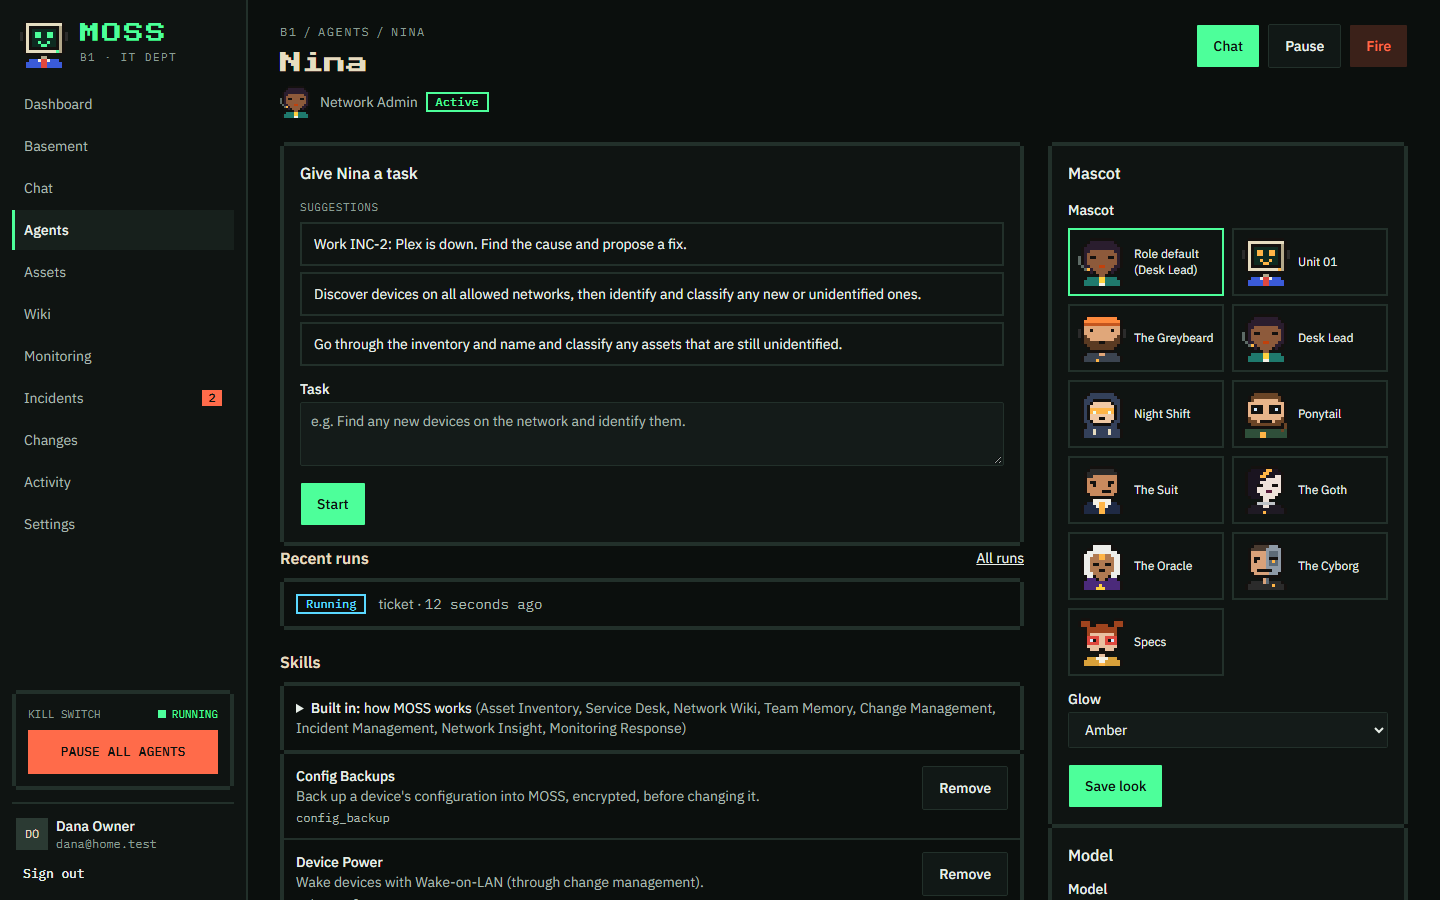Focus the Task text area
The width and height of the screenshot is (1440, 900).
coord(652,434)
